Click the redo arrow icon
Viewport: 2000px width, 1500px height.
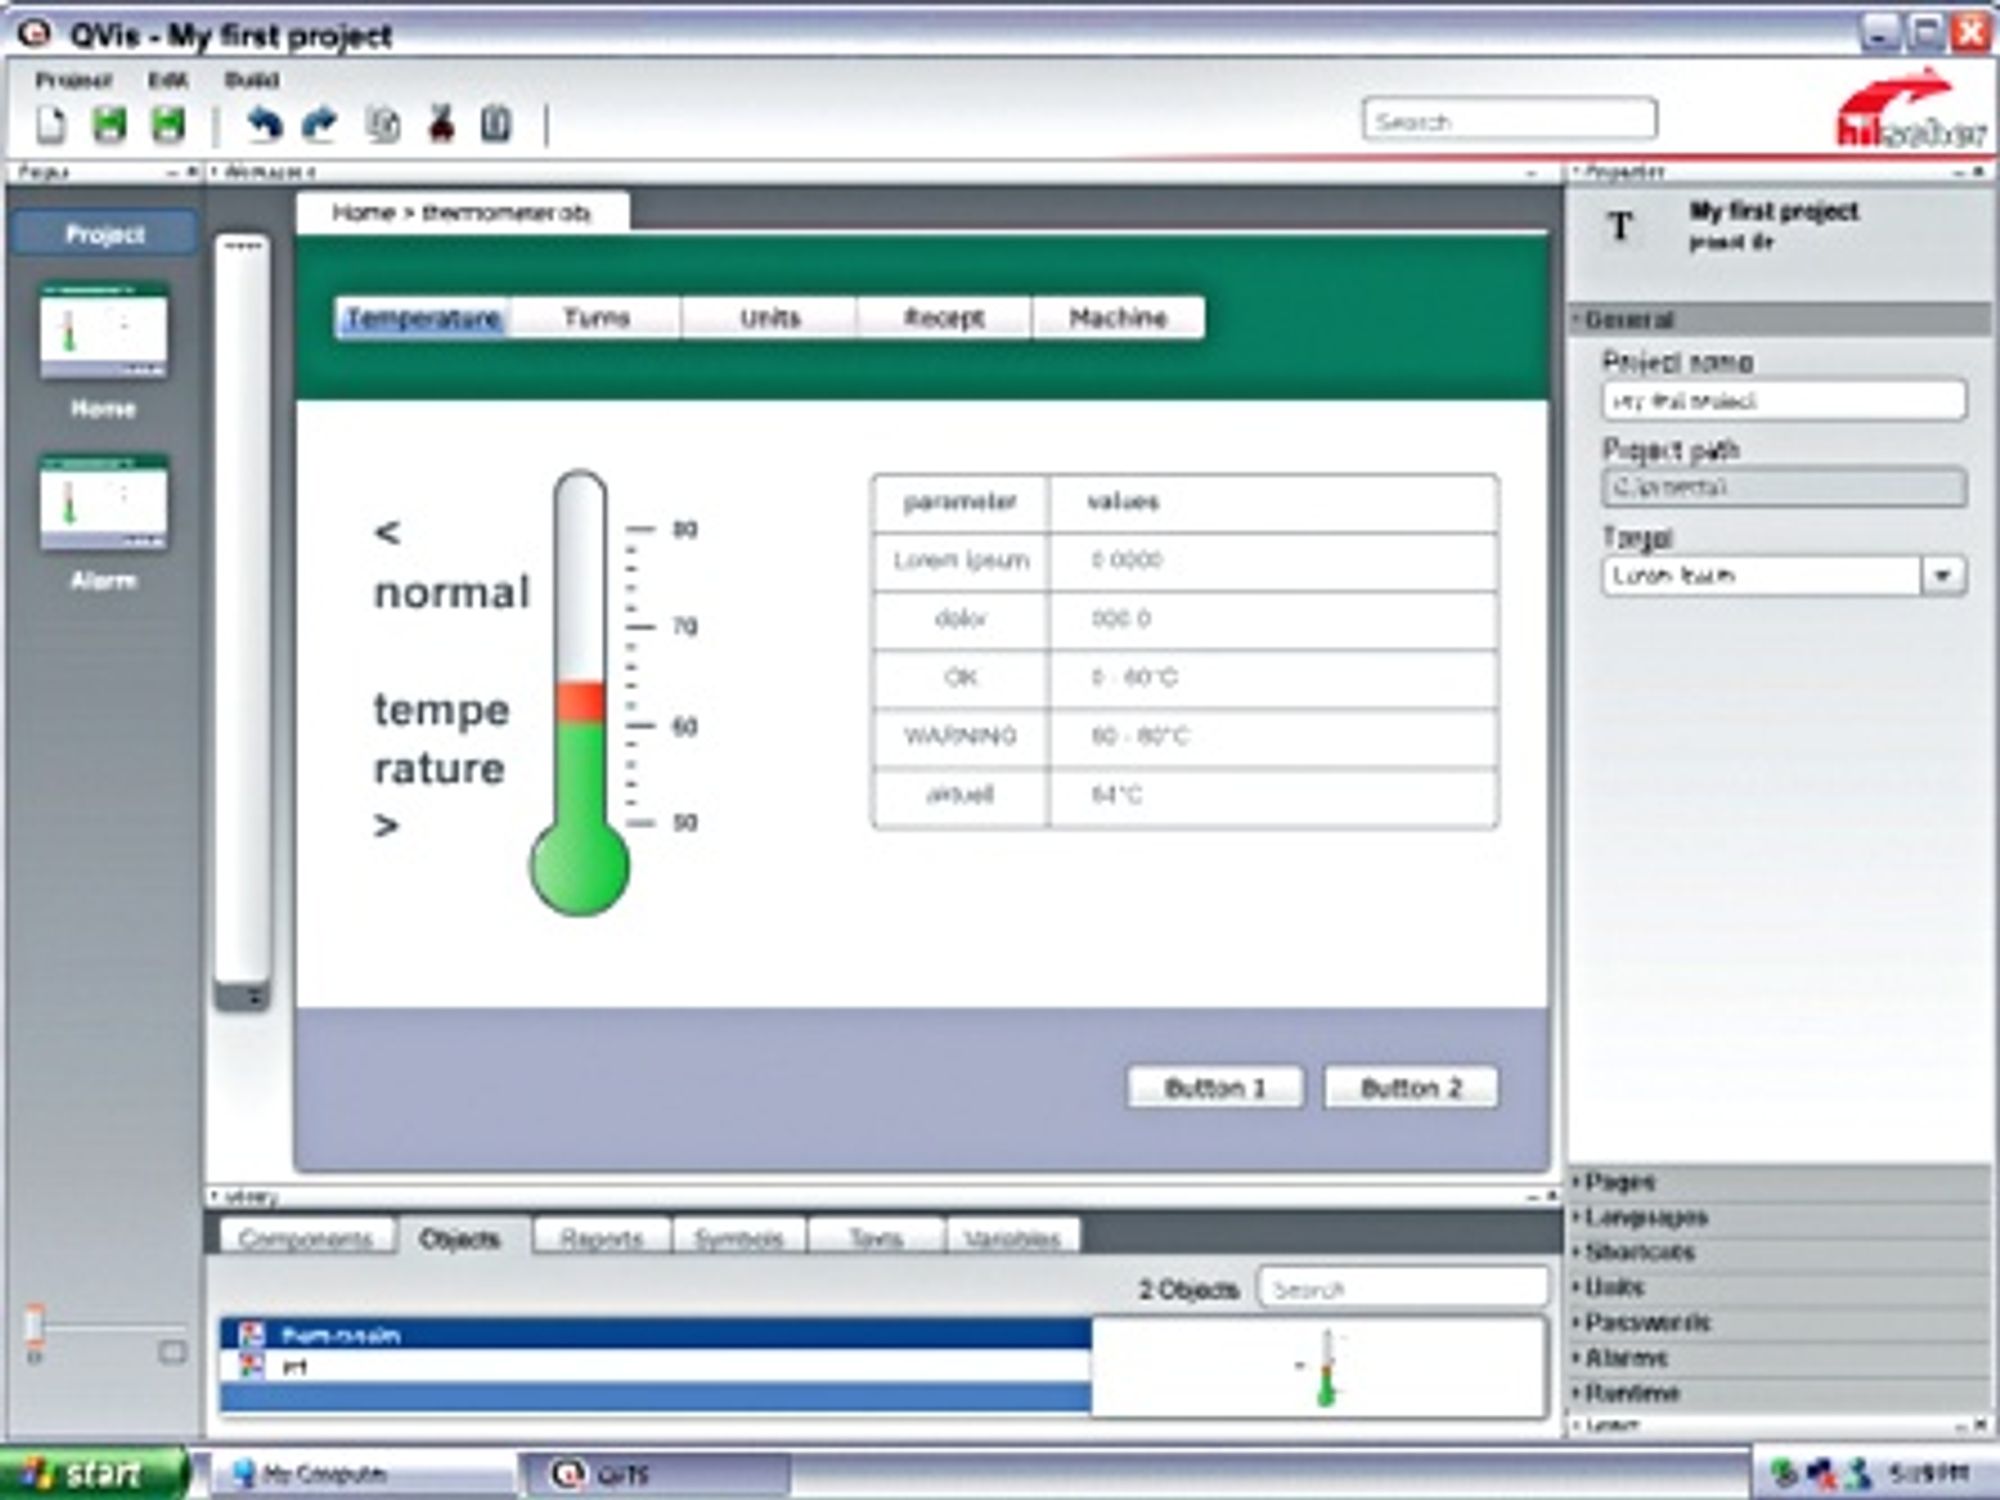coord(320,125)
